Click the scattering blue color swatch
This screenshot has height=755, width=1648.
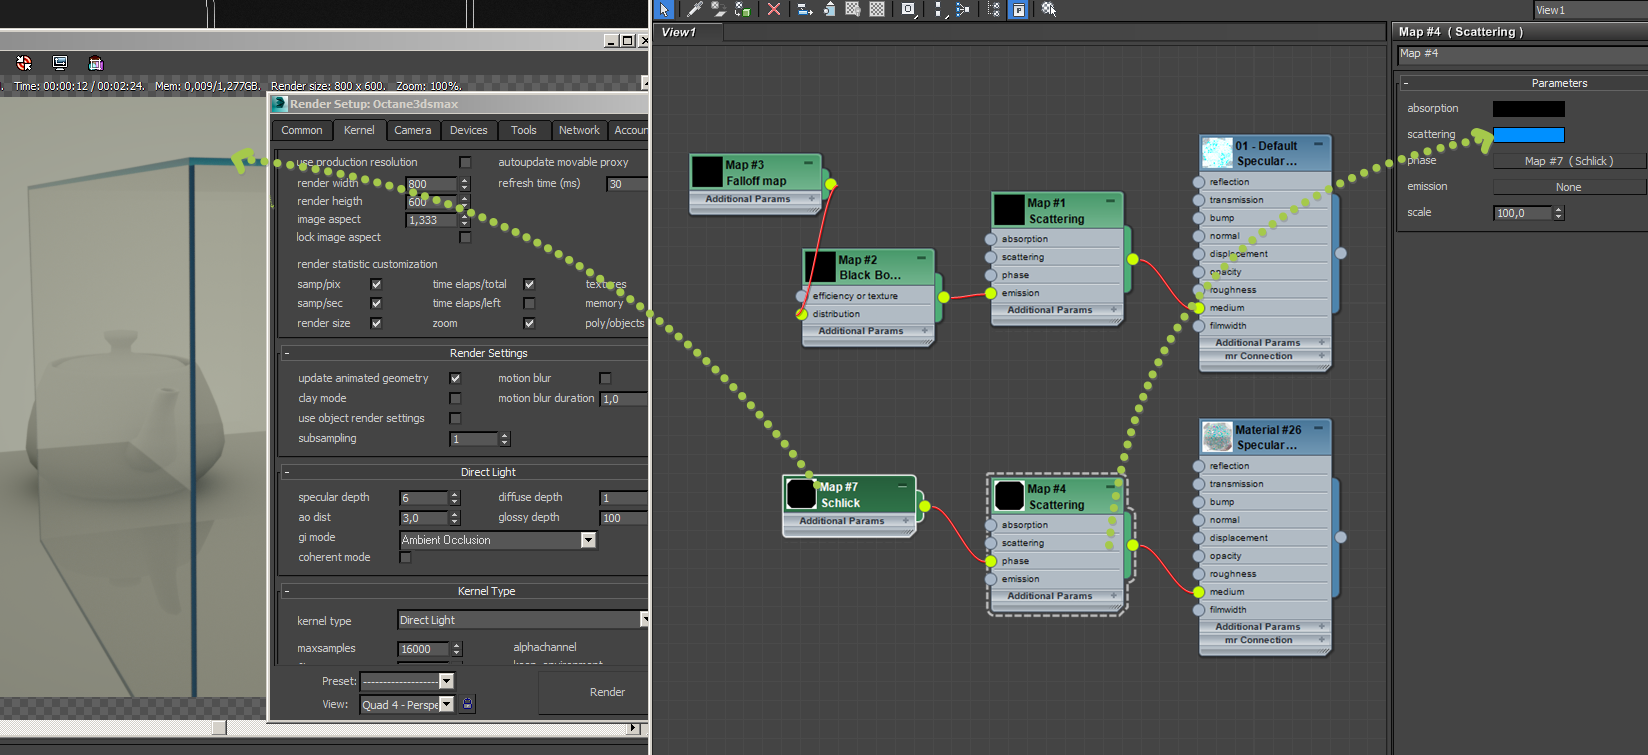click(x=1528, y=135)
